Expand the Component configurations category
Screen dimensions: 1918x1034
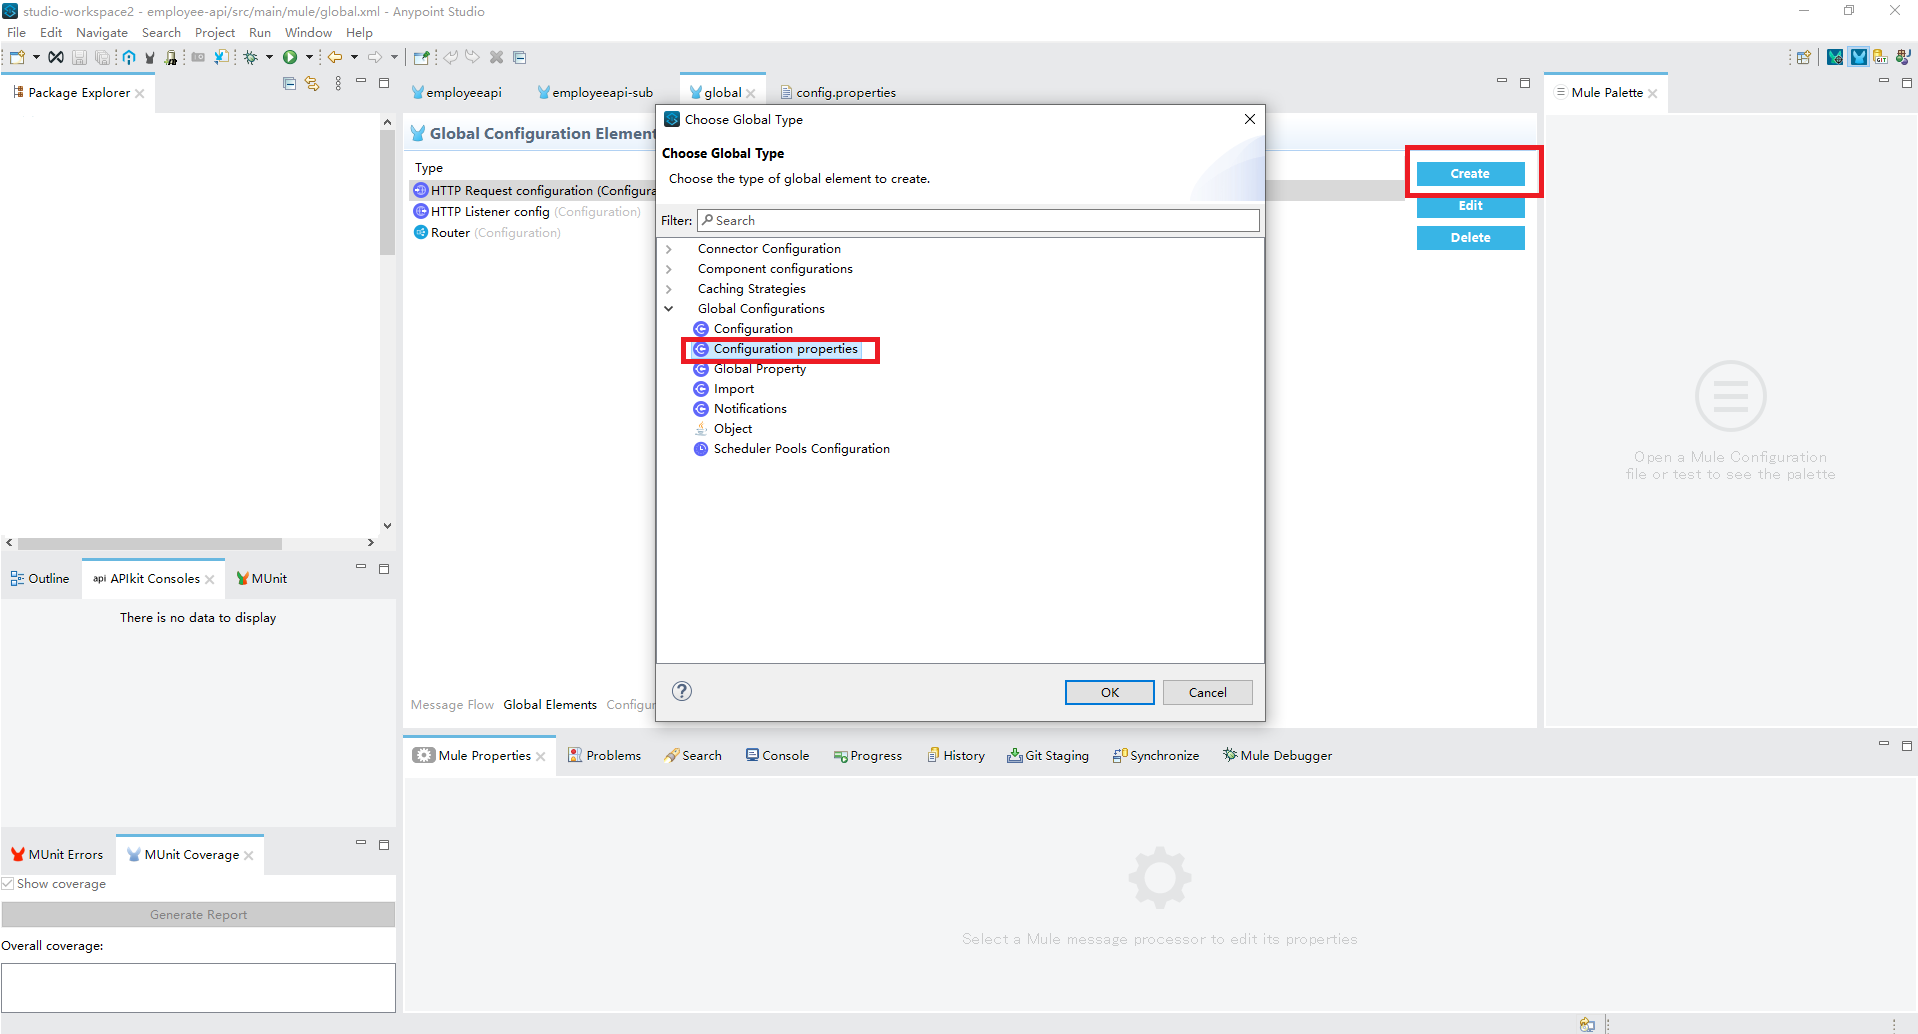point(668,268)
